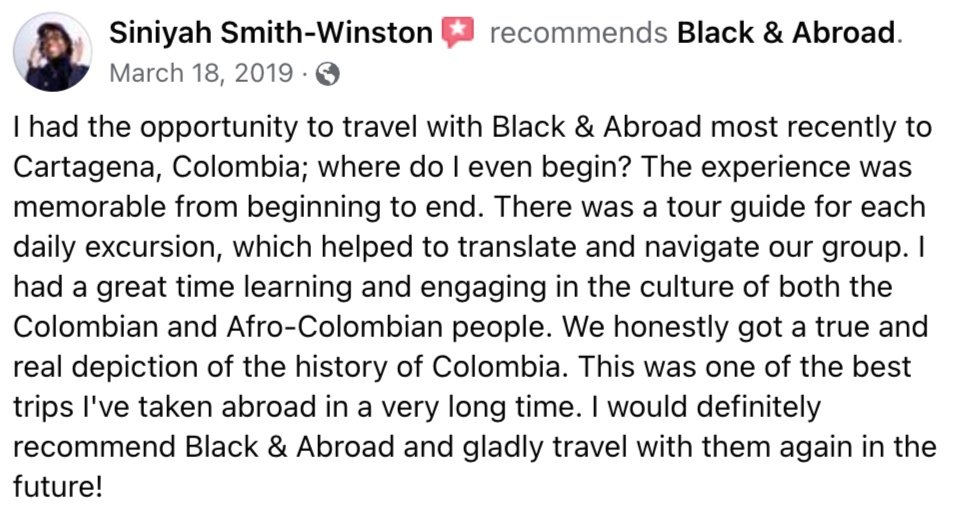Open Siniyah Smith-Winston's profile picture
The height and width of the screenshot is (520, 958).
pos(53,52)
